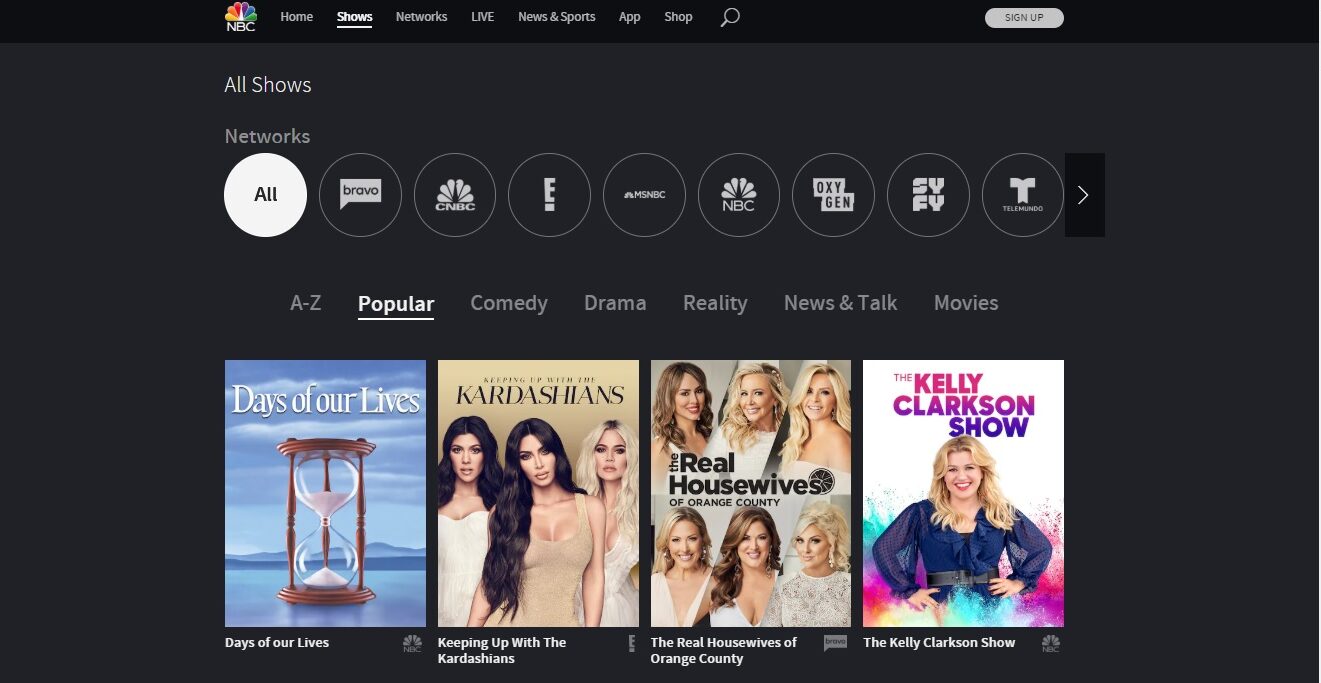Image resolution: width=1321 pixels, height=683 pixels.
Task: Click the Days of our Lives title link
Action: 277,643
